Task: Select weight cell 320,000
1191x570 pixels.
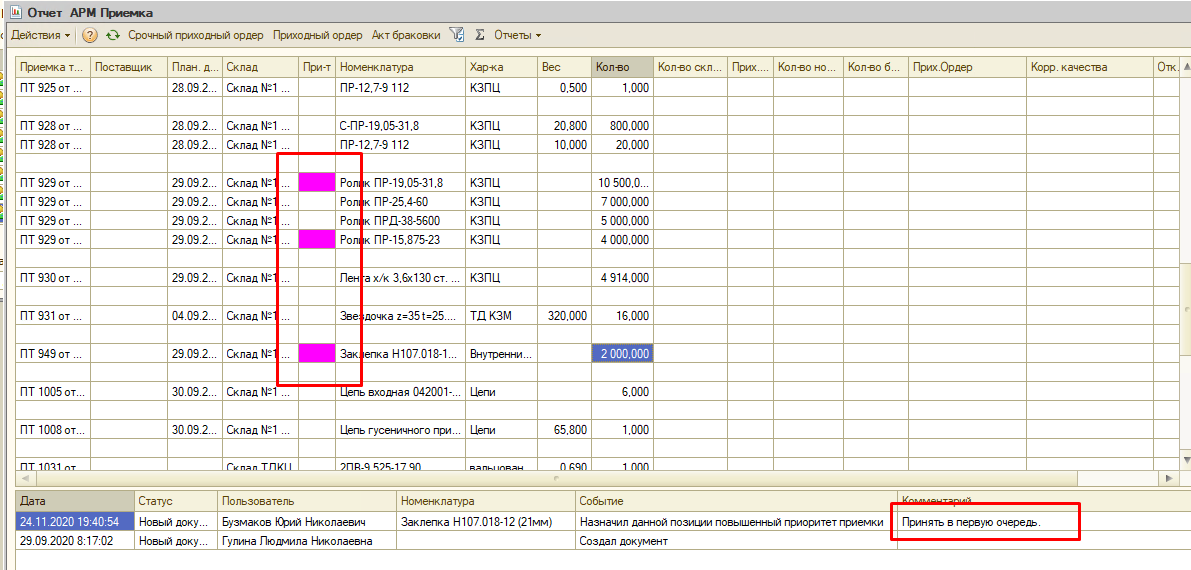Action: click(564, 315)
